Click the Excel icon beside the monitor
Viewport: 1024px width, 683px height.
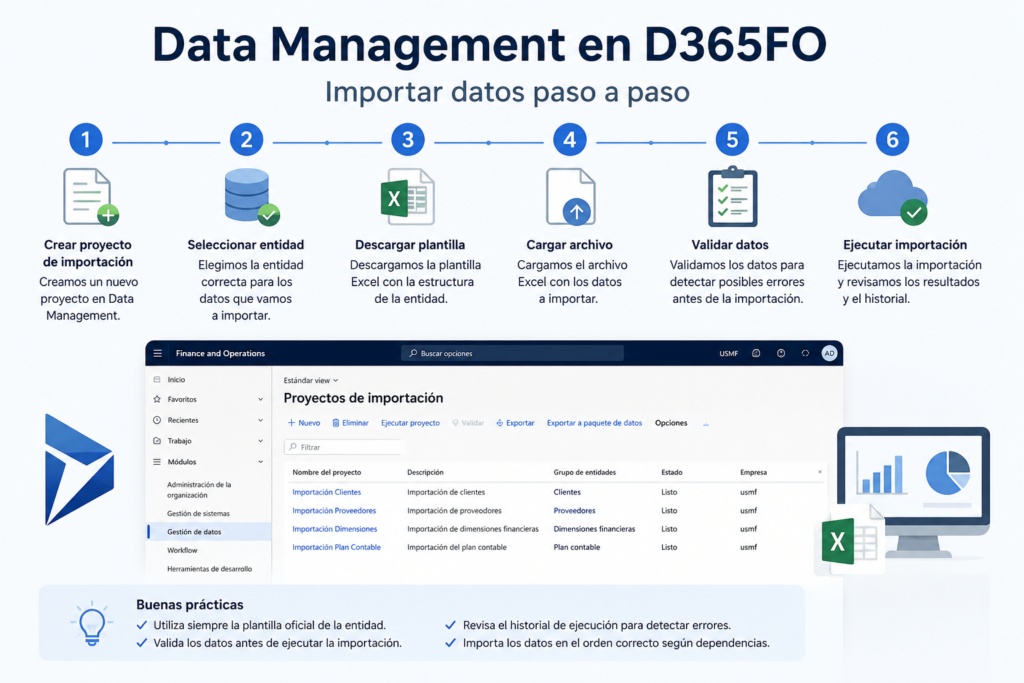point(851,540)
